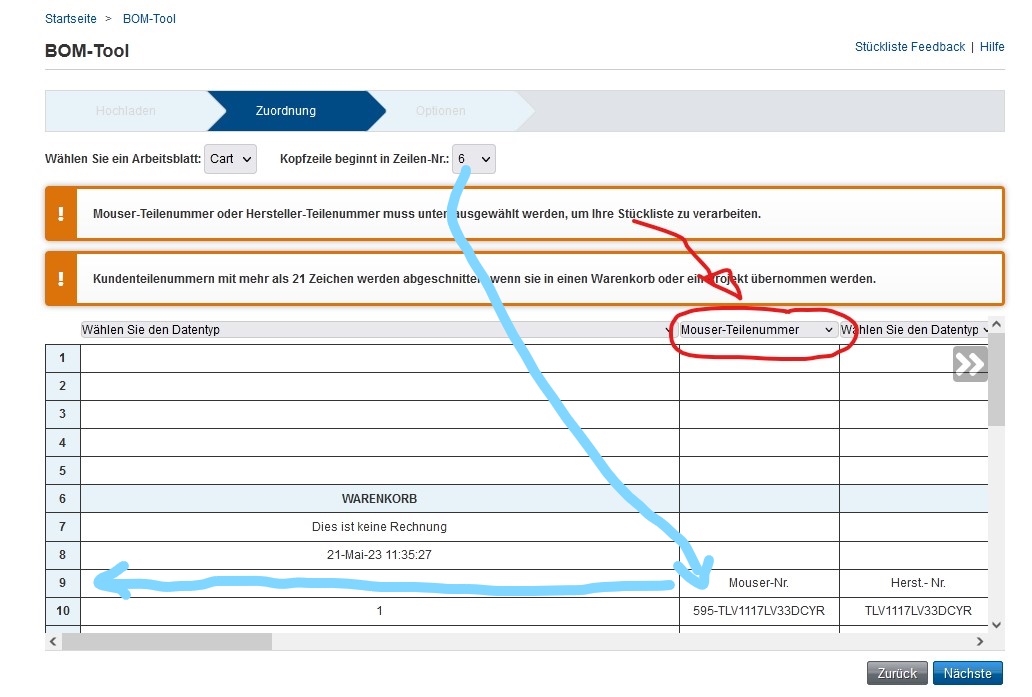Select the Zuordnung step
This screenshot has width=1032, height=697.
tap(286, 111)
